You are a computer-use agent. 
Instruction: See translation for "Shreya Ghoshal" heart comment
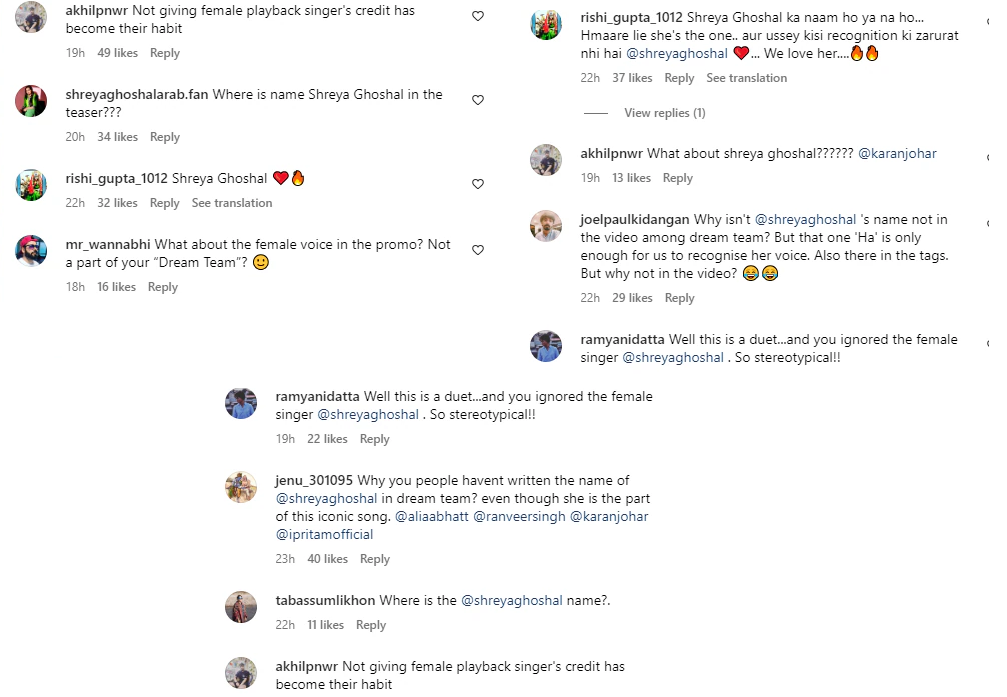click(x=232, y=203)
